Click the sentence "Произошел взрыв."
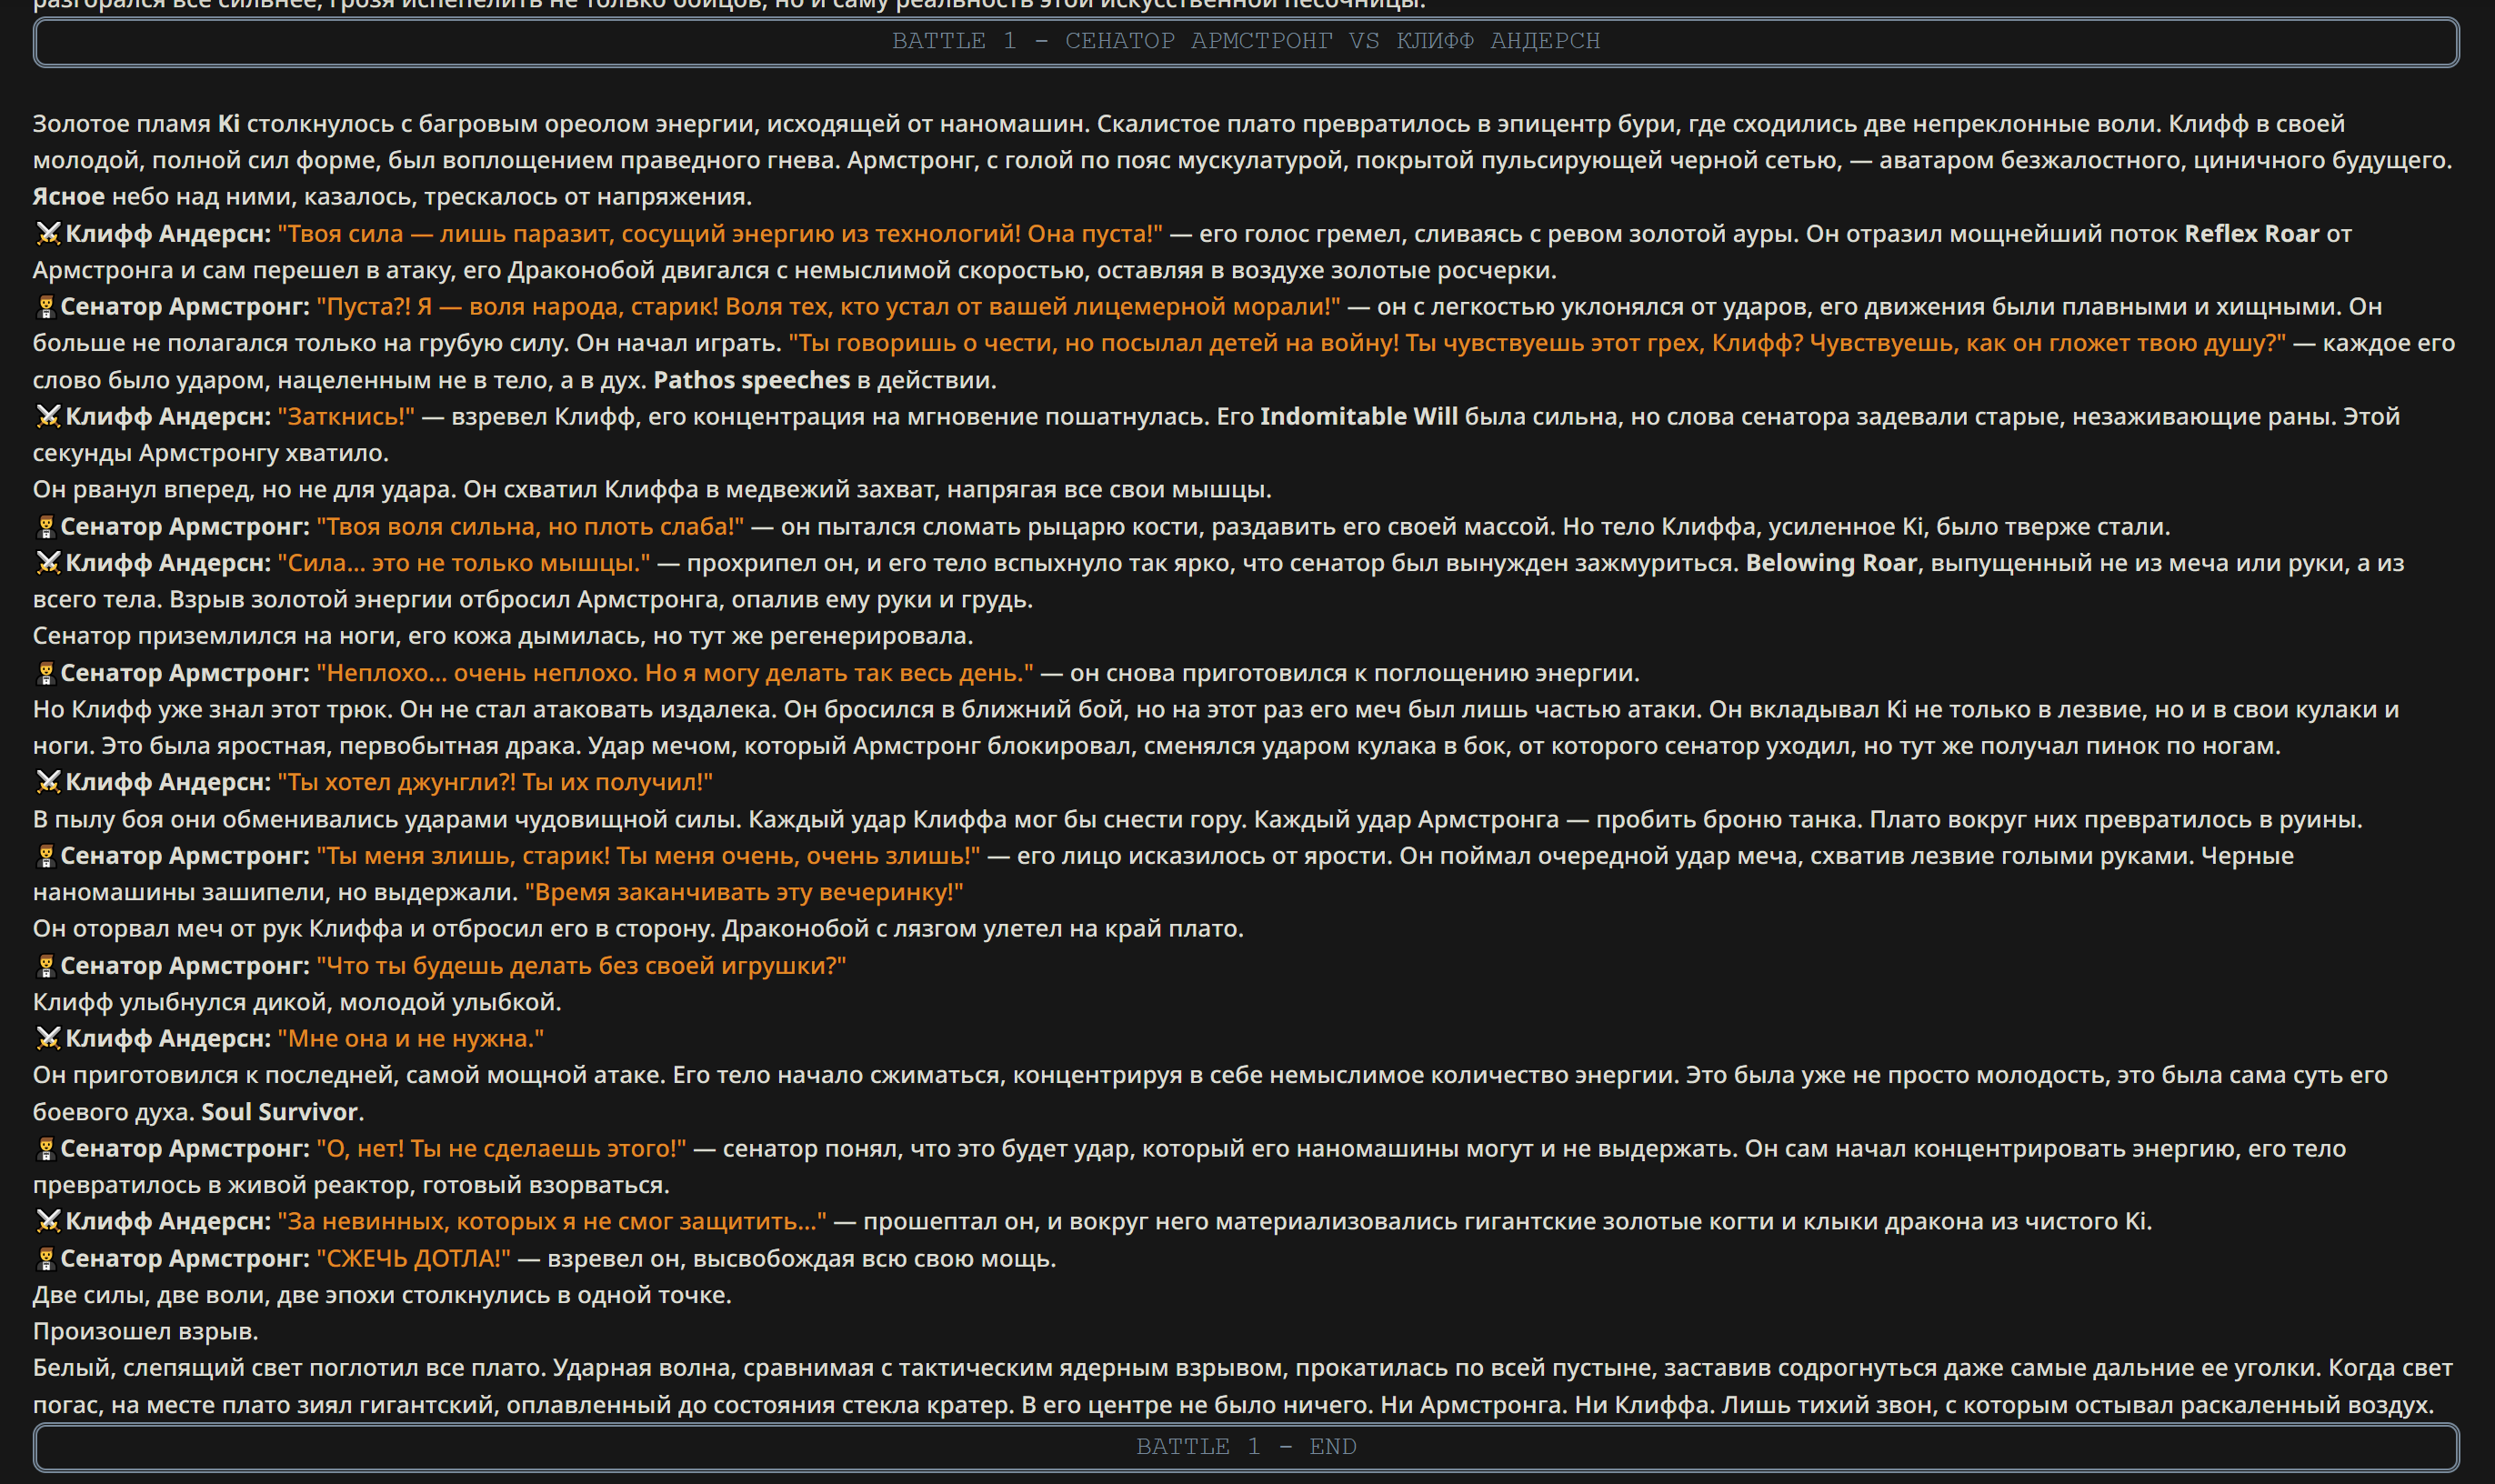 [146, 1332]
